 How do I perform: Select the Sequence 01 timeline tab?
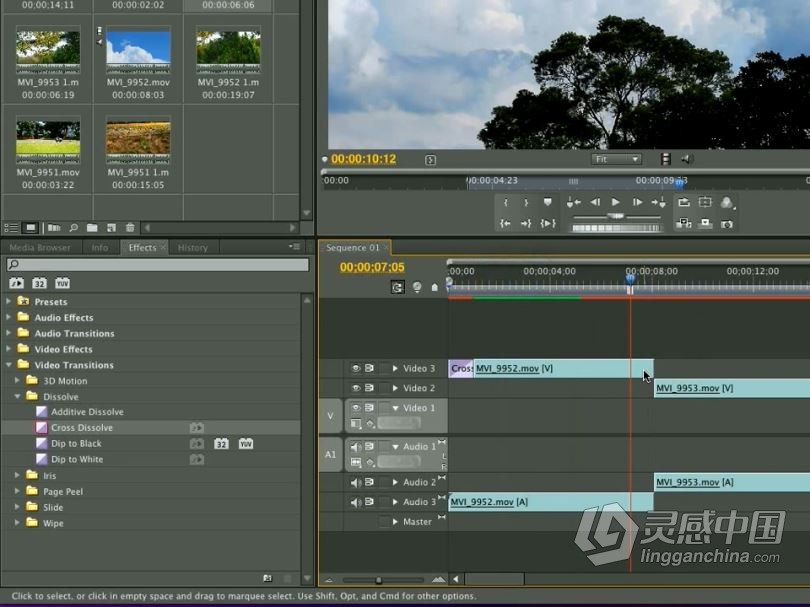(353, 248)
